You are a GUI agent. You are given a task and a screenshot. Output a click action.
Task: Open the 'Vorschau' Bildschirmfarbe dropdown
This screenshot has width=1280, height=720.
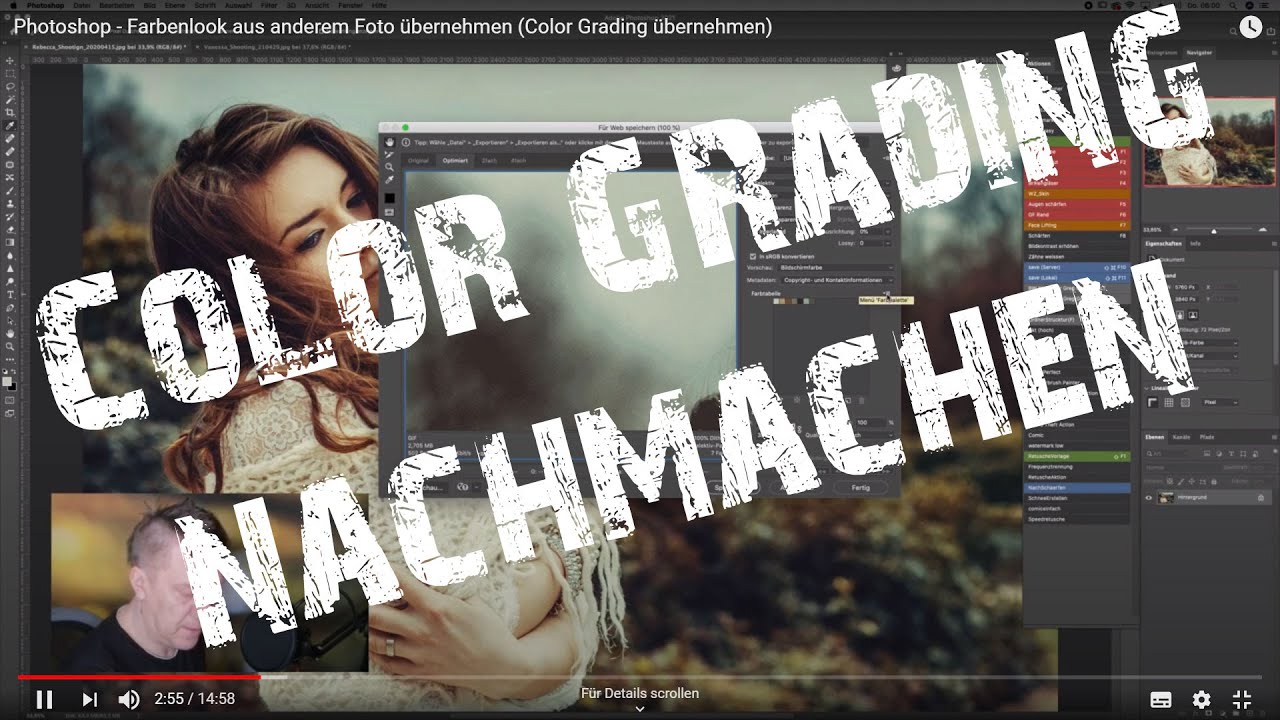pyautogui.click(x=836, y=268)
